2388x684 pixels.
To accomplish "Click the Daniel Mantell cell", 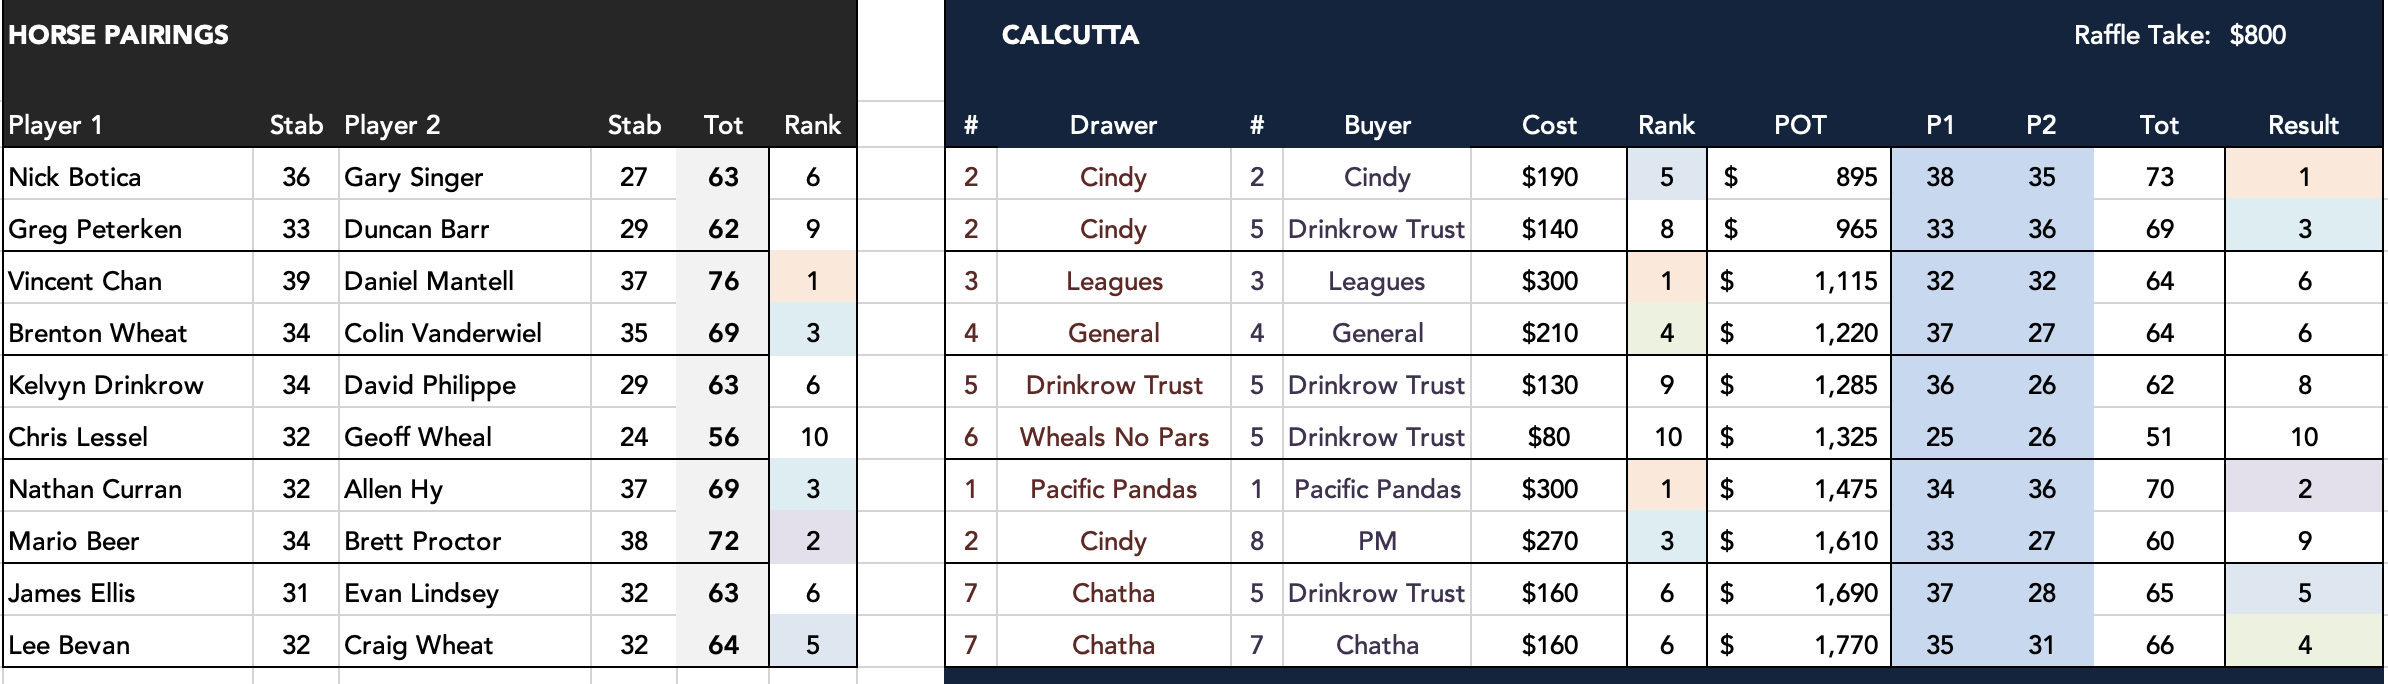I will coord(429,281).
